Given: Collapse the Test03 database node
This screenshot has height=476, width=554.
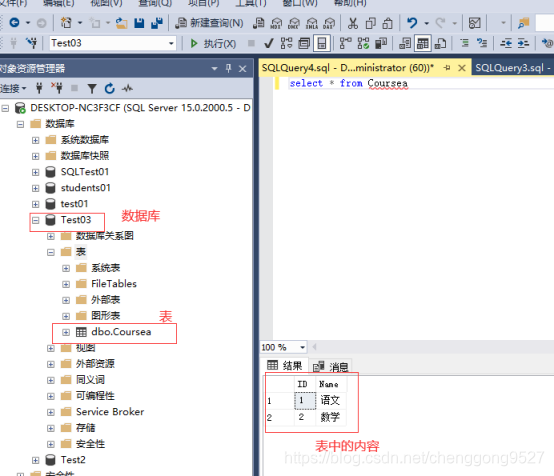Looking at the screenshot, I should (x=35, y=220).
